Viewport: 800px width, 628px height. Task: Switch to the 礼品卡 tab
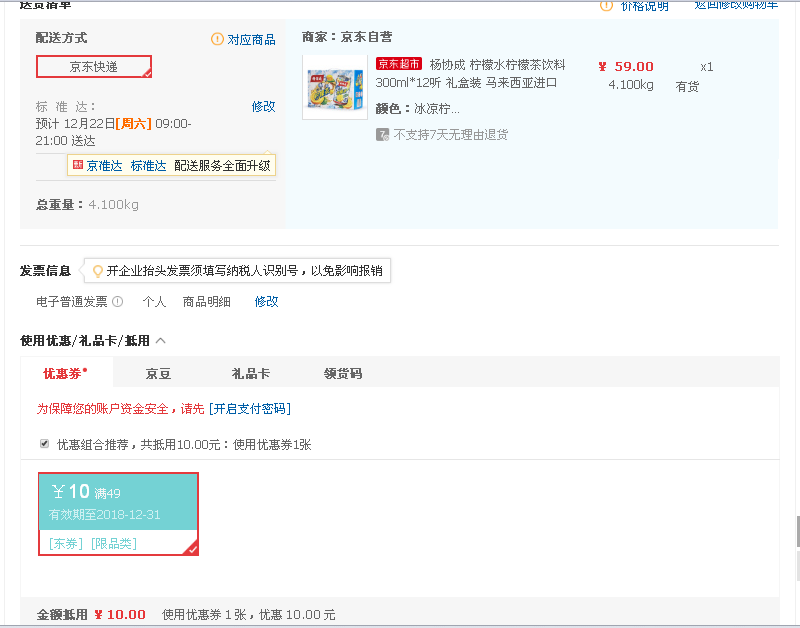click(251, 371)
